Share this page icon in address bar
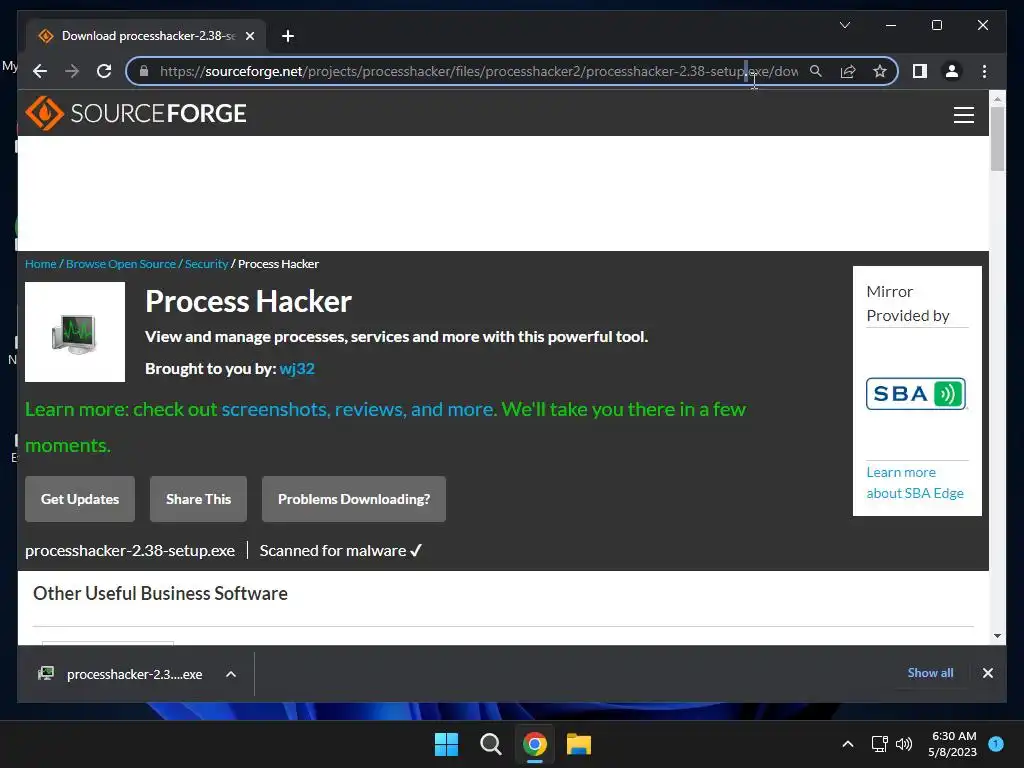This screenshot has height=768, width=1024. click(x=848, y=71)
